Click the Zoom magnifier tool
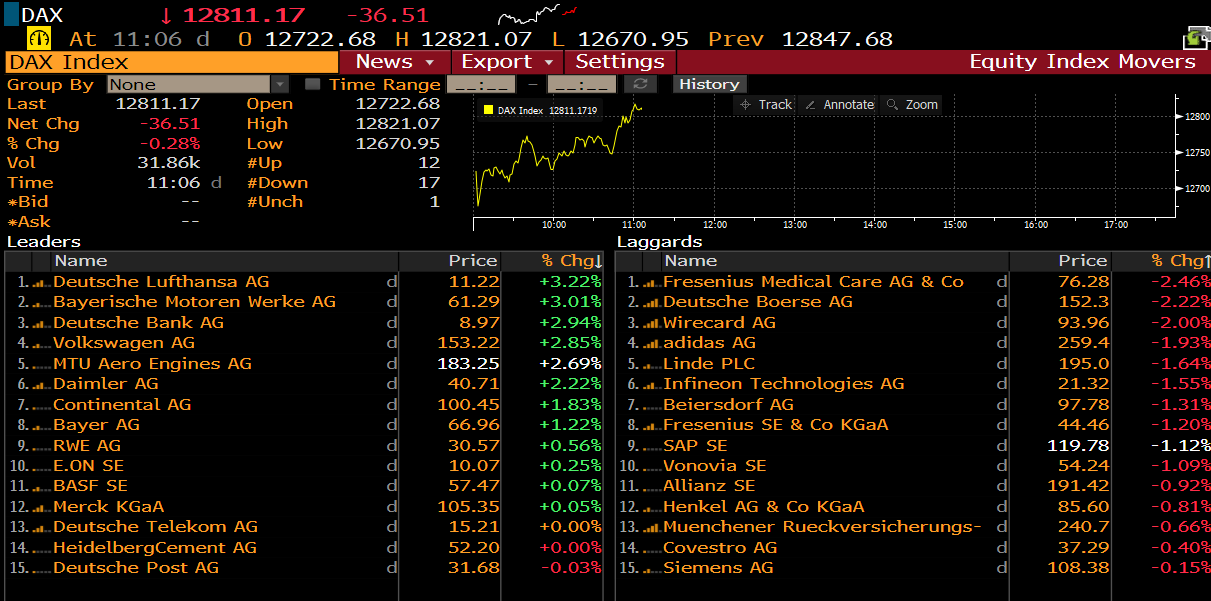This screenshot has width=1211, height=601. 911,105
